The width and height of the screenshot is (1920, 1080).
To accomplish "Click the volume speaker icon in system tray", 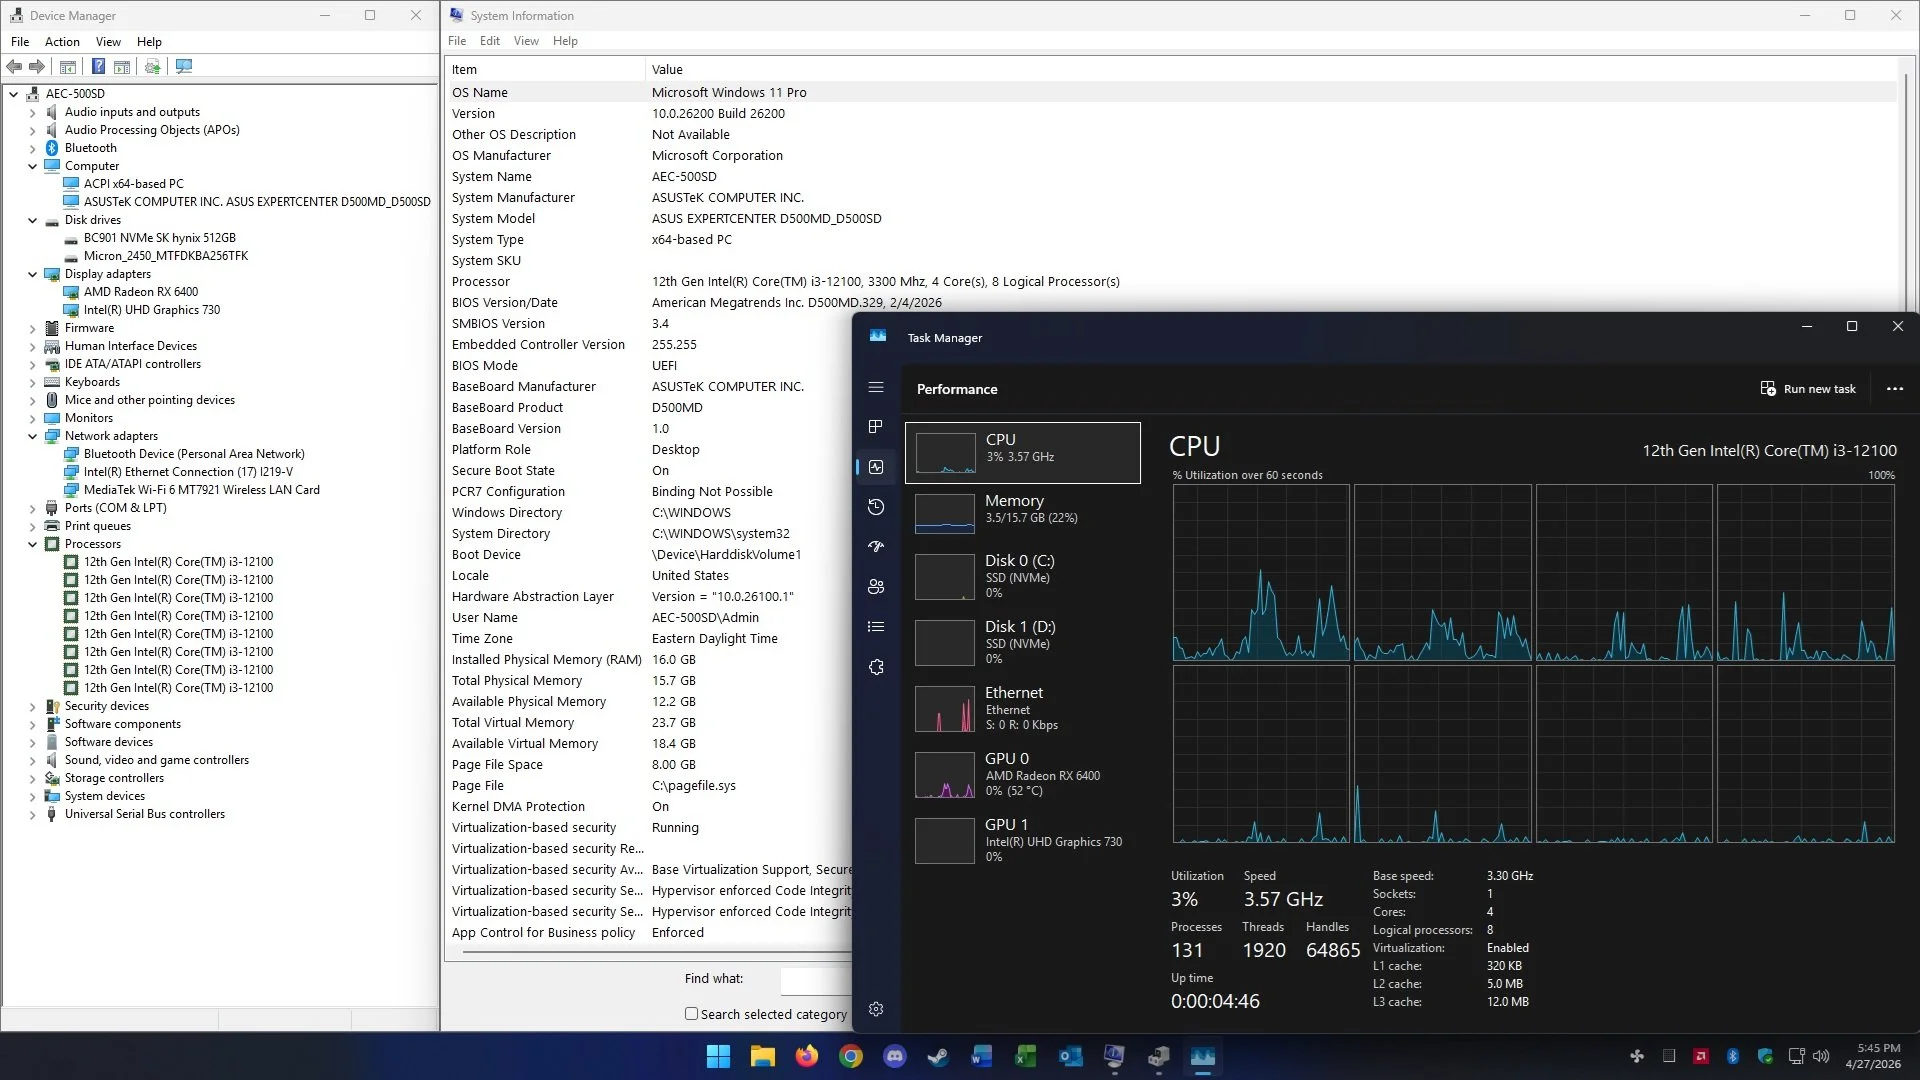I will 1821,1056.
